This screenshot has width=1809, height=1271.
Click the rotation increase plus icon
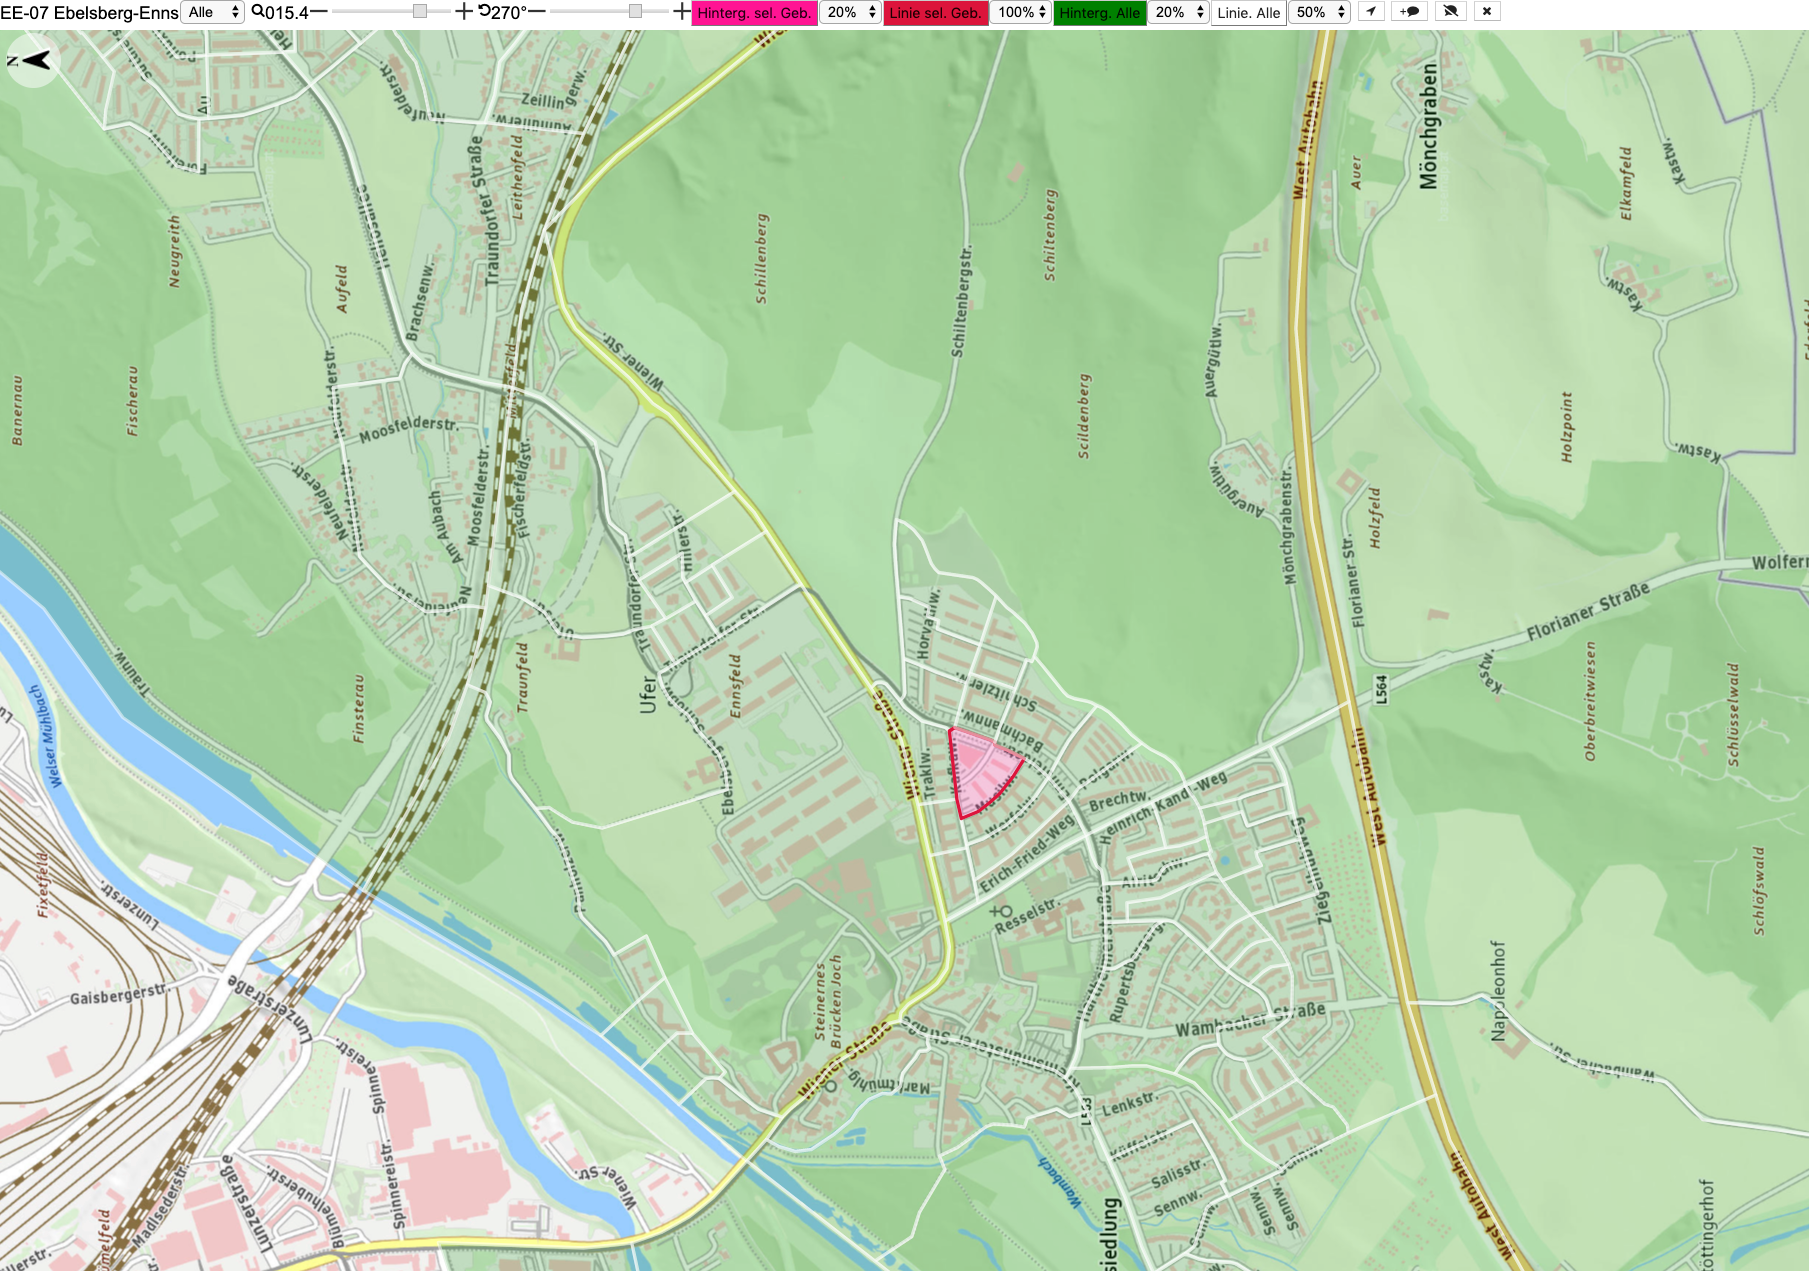(x=682, y=12)
